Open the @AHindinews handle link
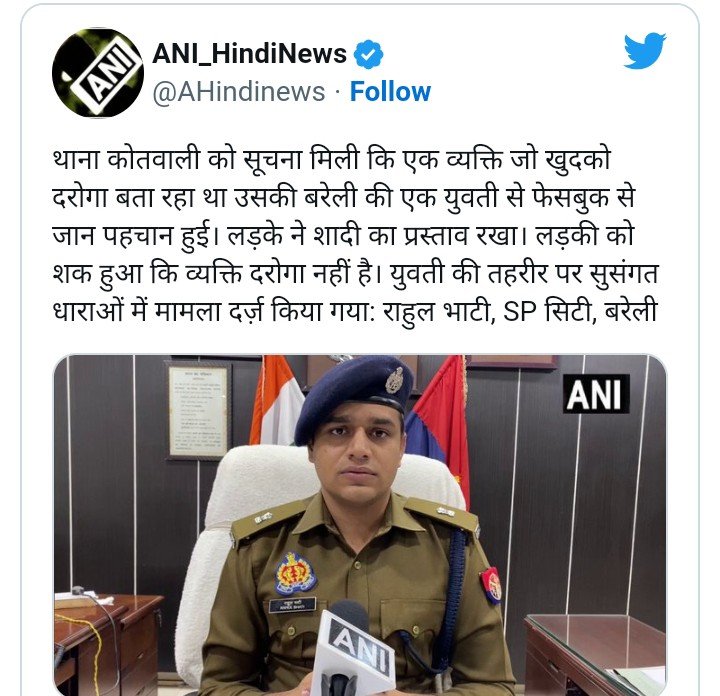 pyautogui.click(x=238, y=91)
